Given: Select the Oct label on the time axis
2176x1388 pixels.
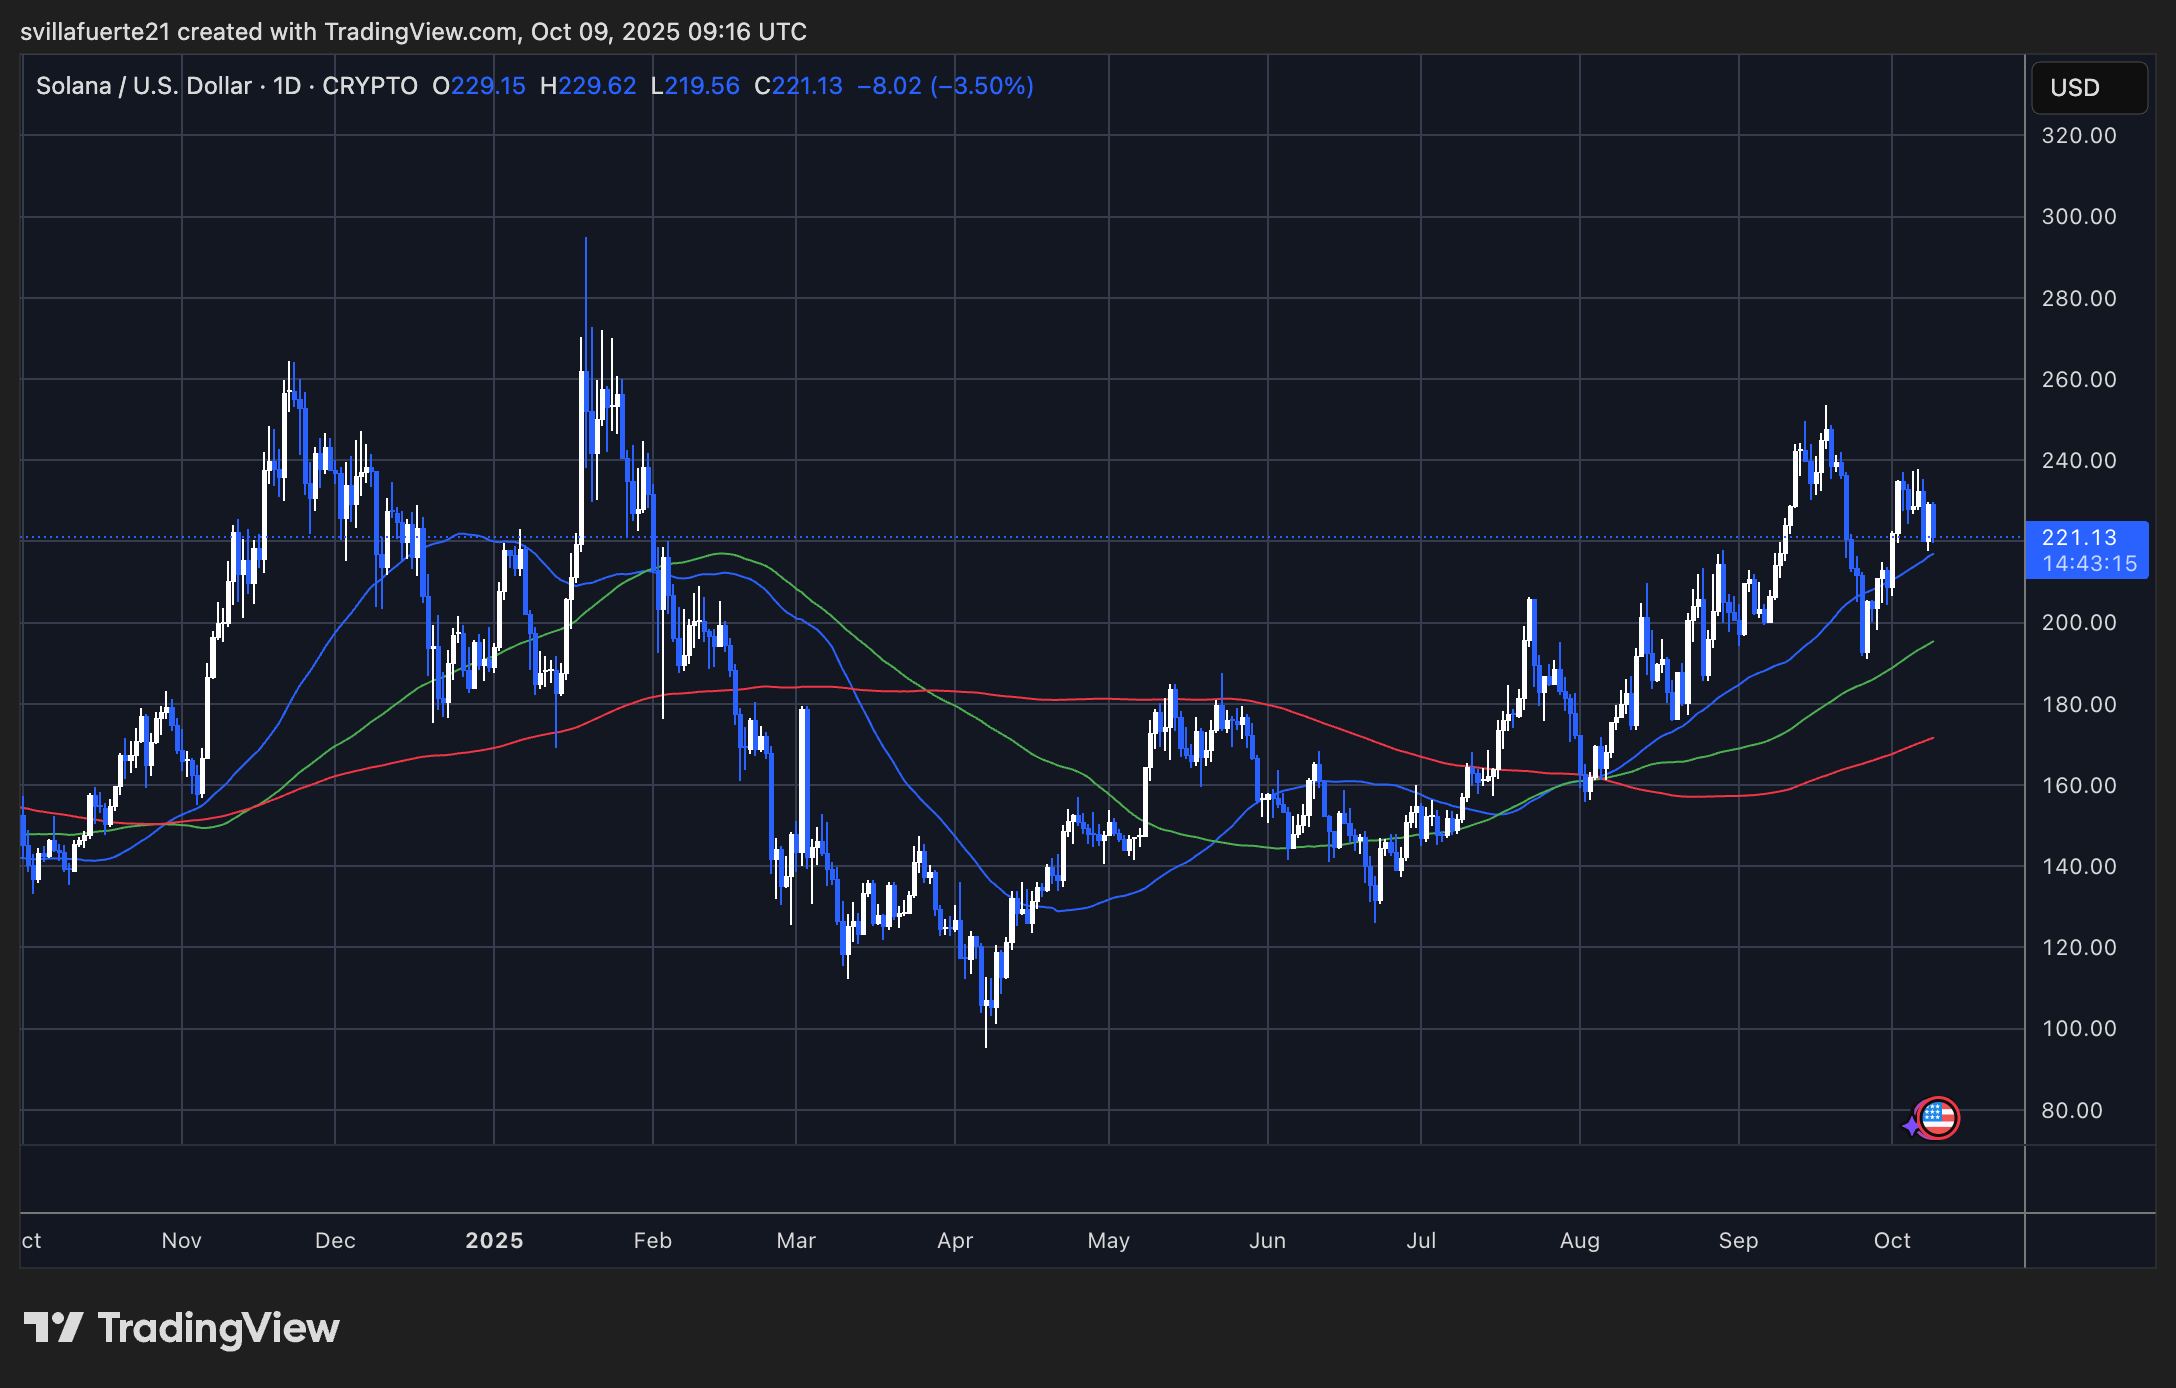Looking at the screenshot, I should point(1891,1240).
